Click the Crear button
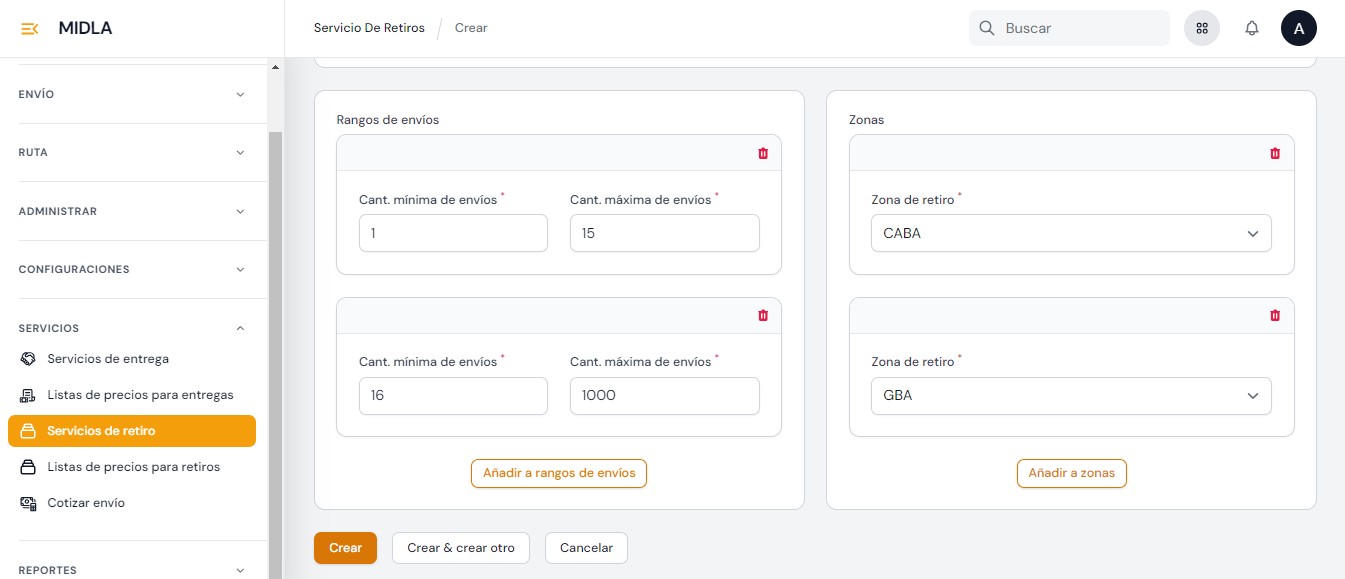Viewport: 1345px width, 579px height. point(345,548)
